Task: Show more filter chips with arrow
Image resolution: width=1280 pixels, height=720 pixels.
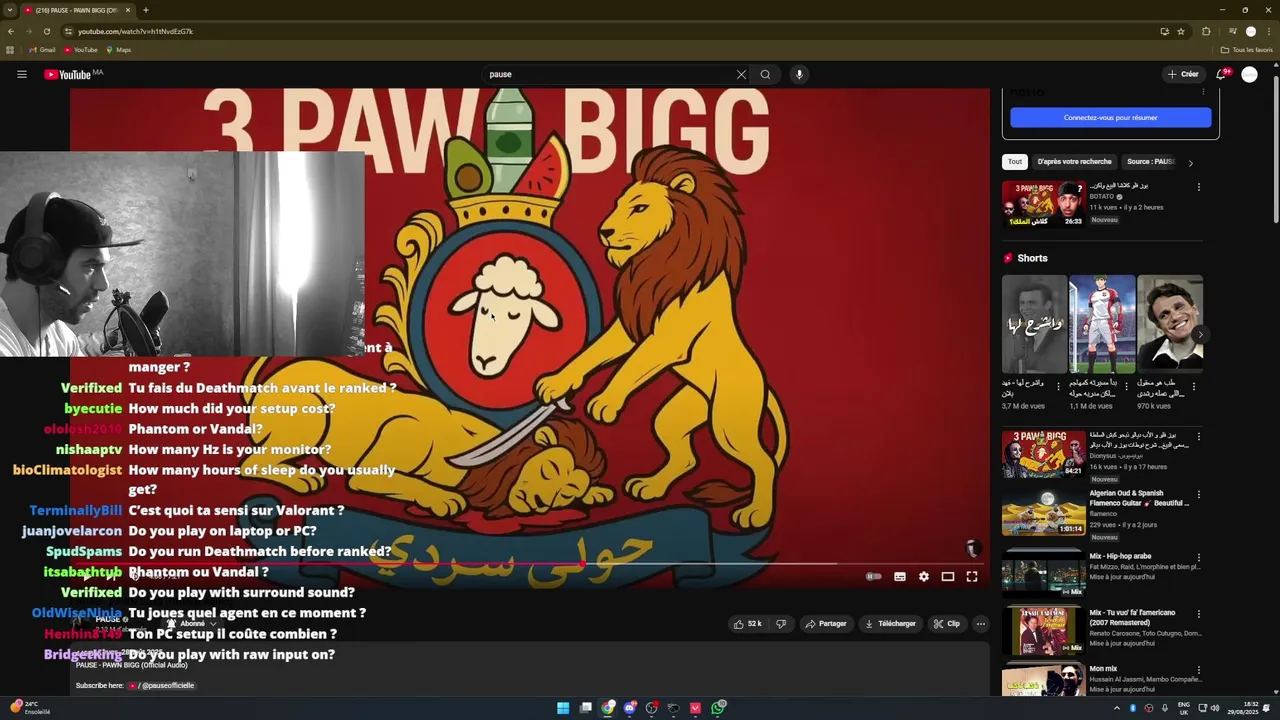Action: tap(1190, 163)
